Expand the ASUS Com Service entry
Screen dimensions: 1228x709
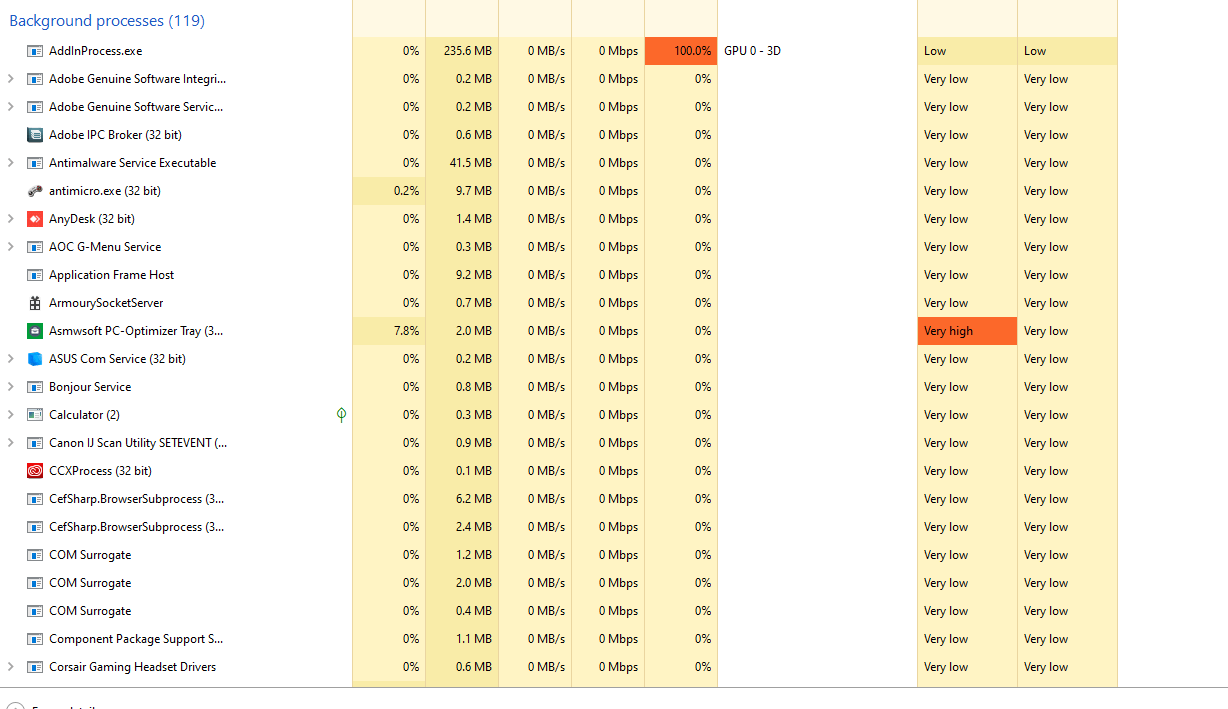click(10, 359)
